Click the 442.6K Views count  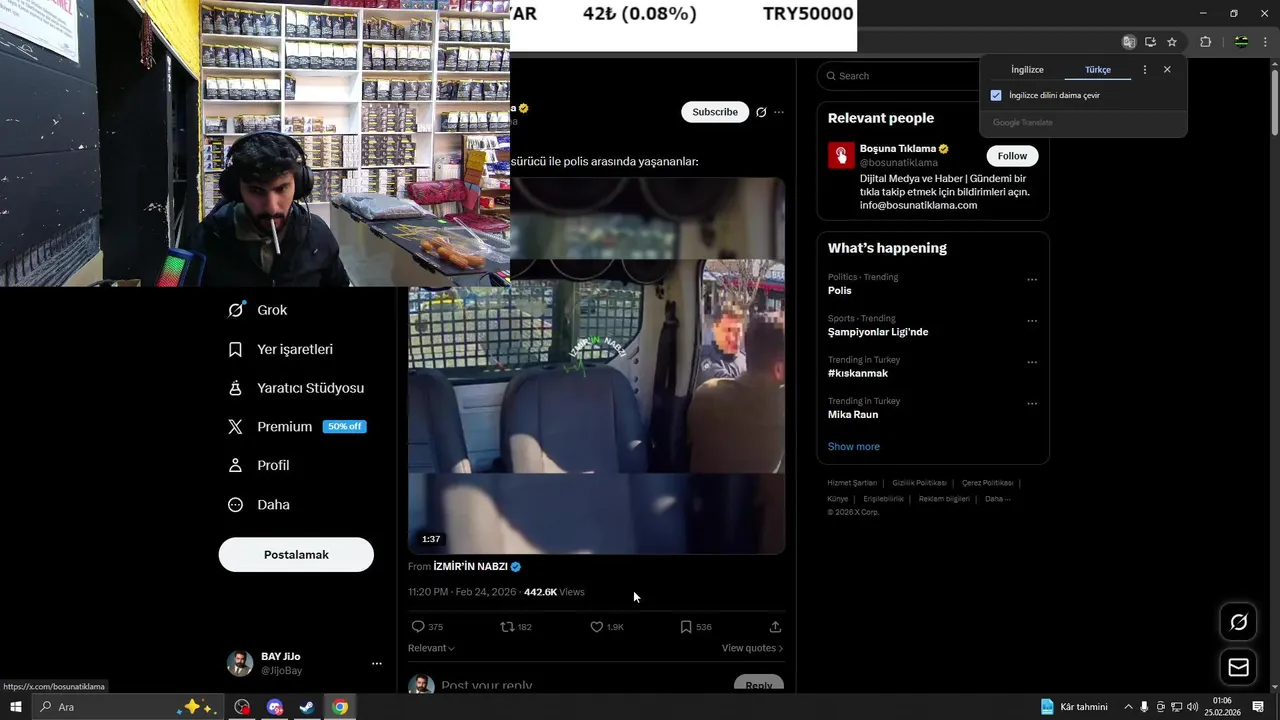point(554,592)
